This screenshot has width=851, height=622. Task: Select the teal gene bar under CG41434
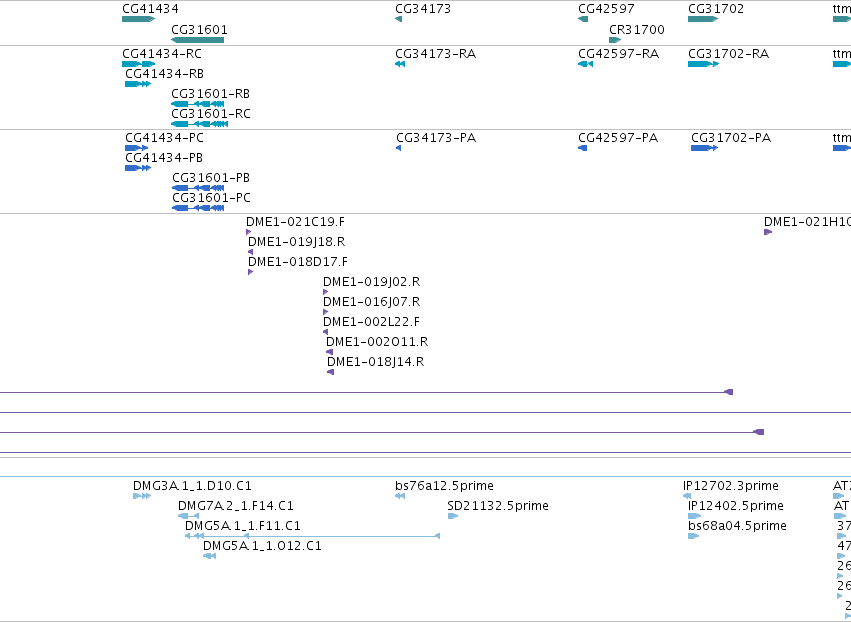[x=138, y=19]
